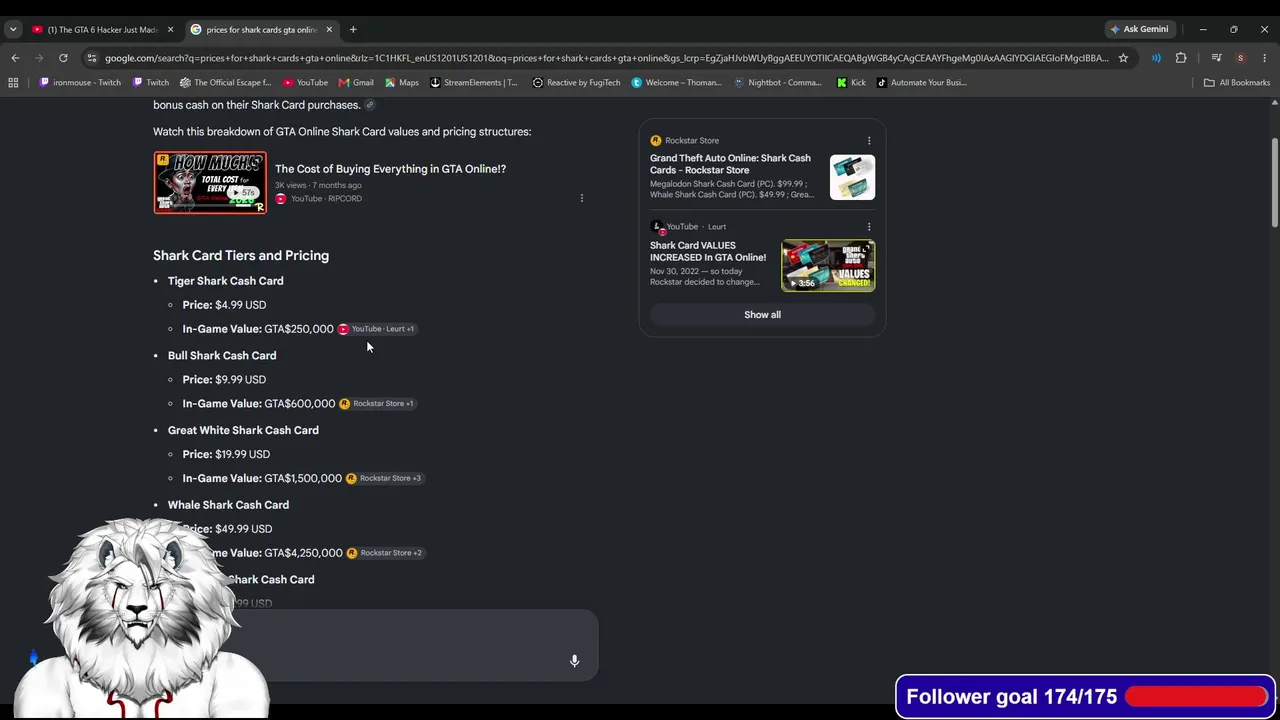Image resolution: width=1280 pixels, height=720 pixels.
Task: Open the tab search dropdown arrow
Action: (13, 29)
